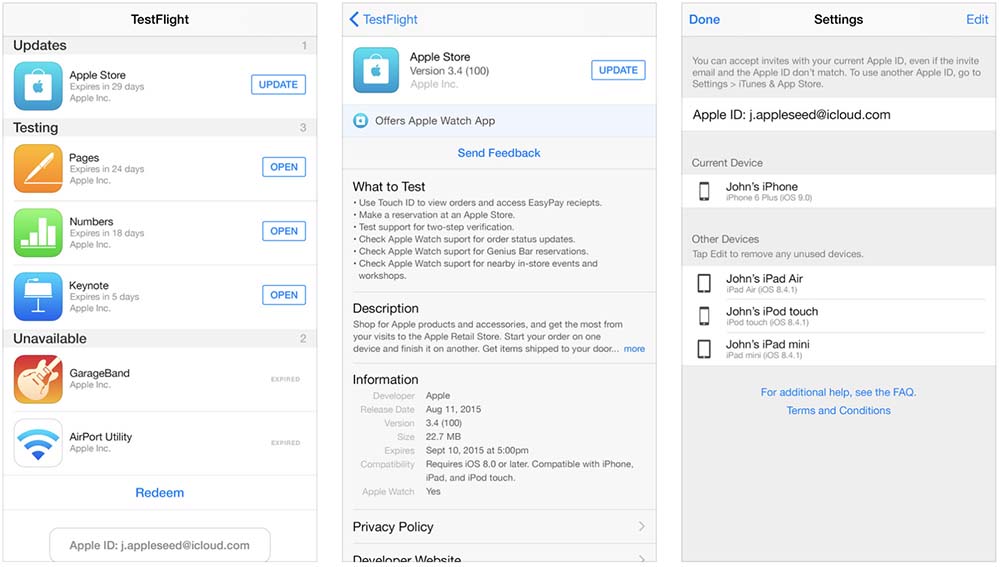Tap the AirPort Utility EXPIRED label
The image size is (1000, 567).
pos(285,443)
